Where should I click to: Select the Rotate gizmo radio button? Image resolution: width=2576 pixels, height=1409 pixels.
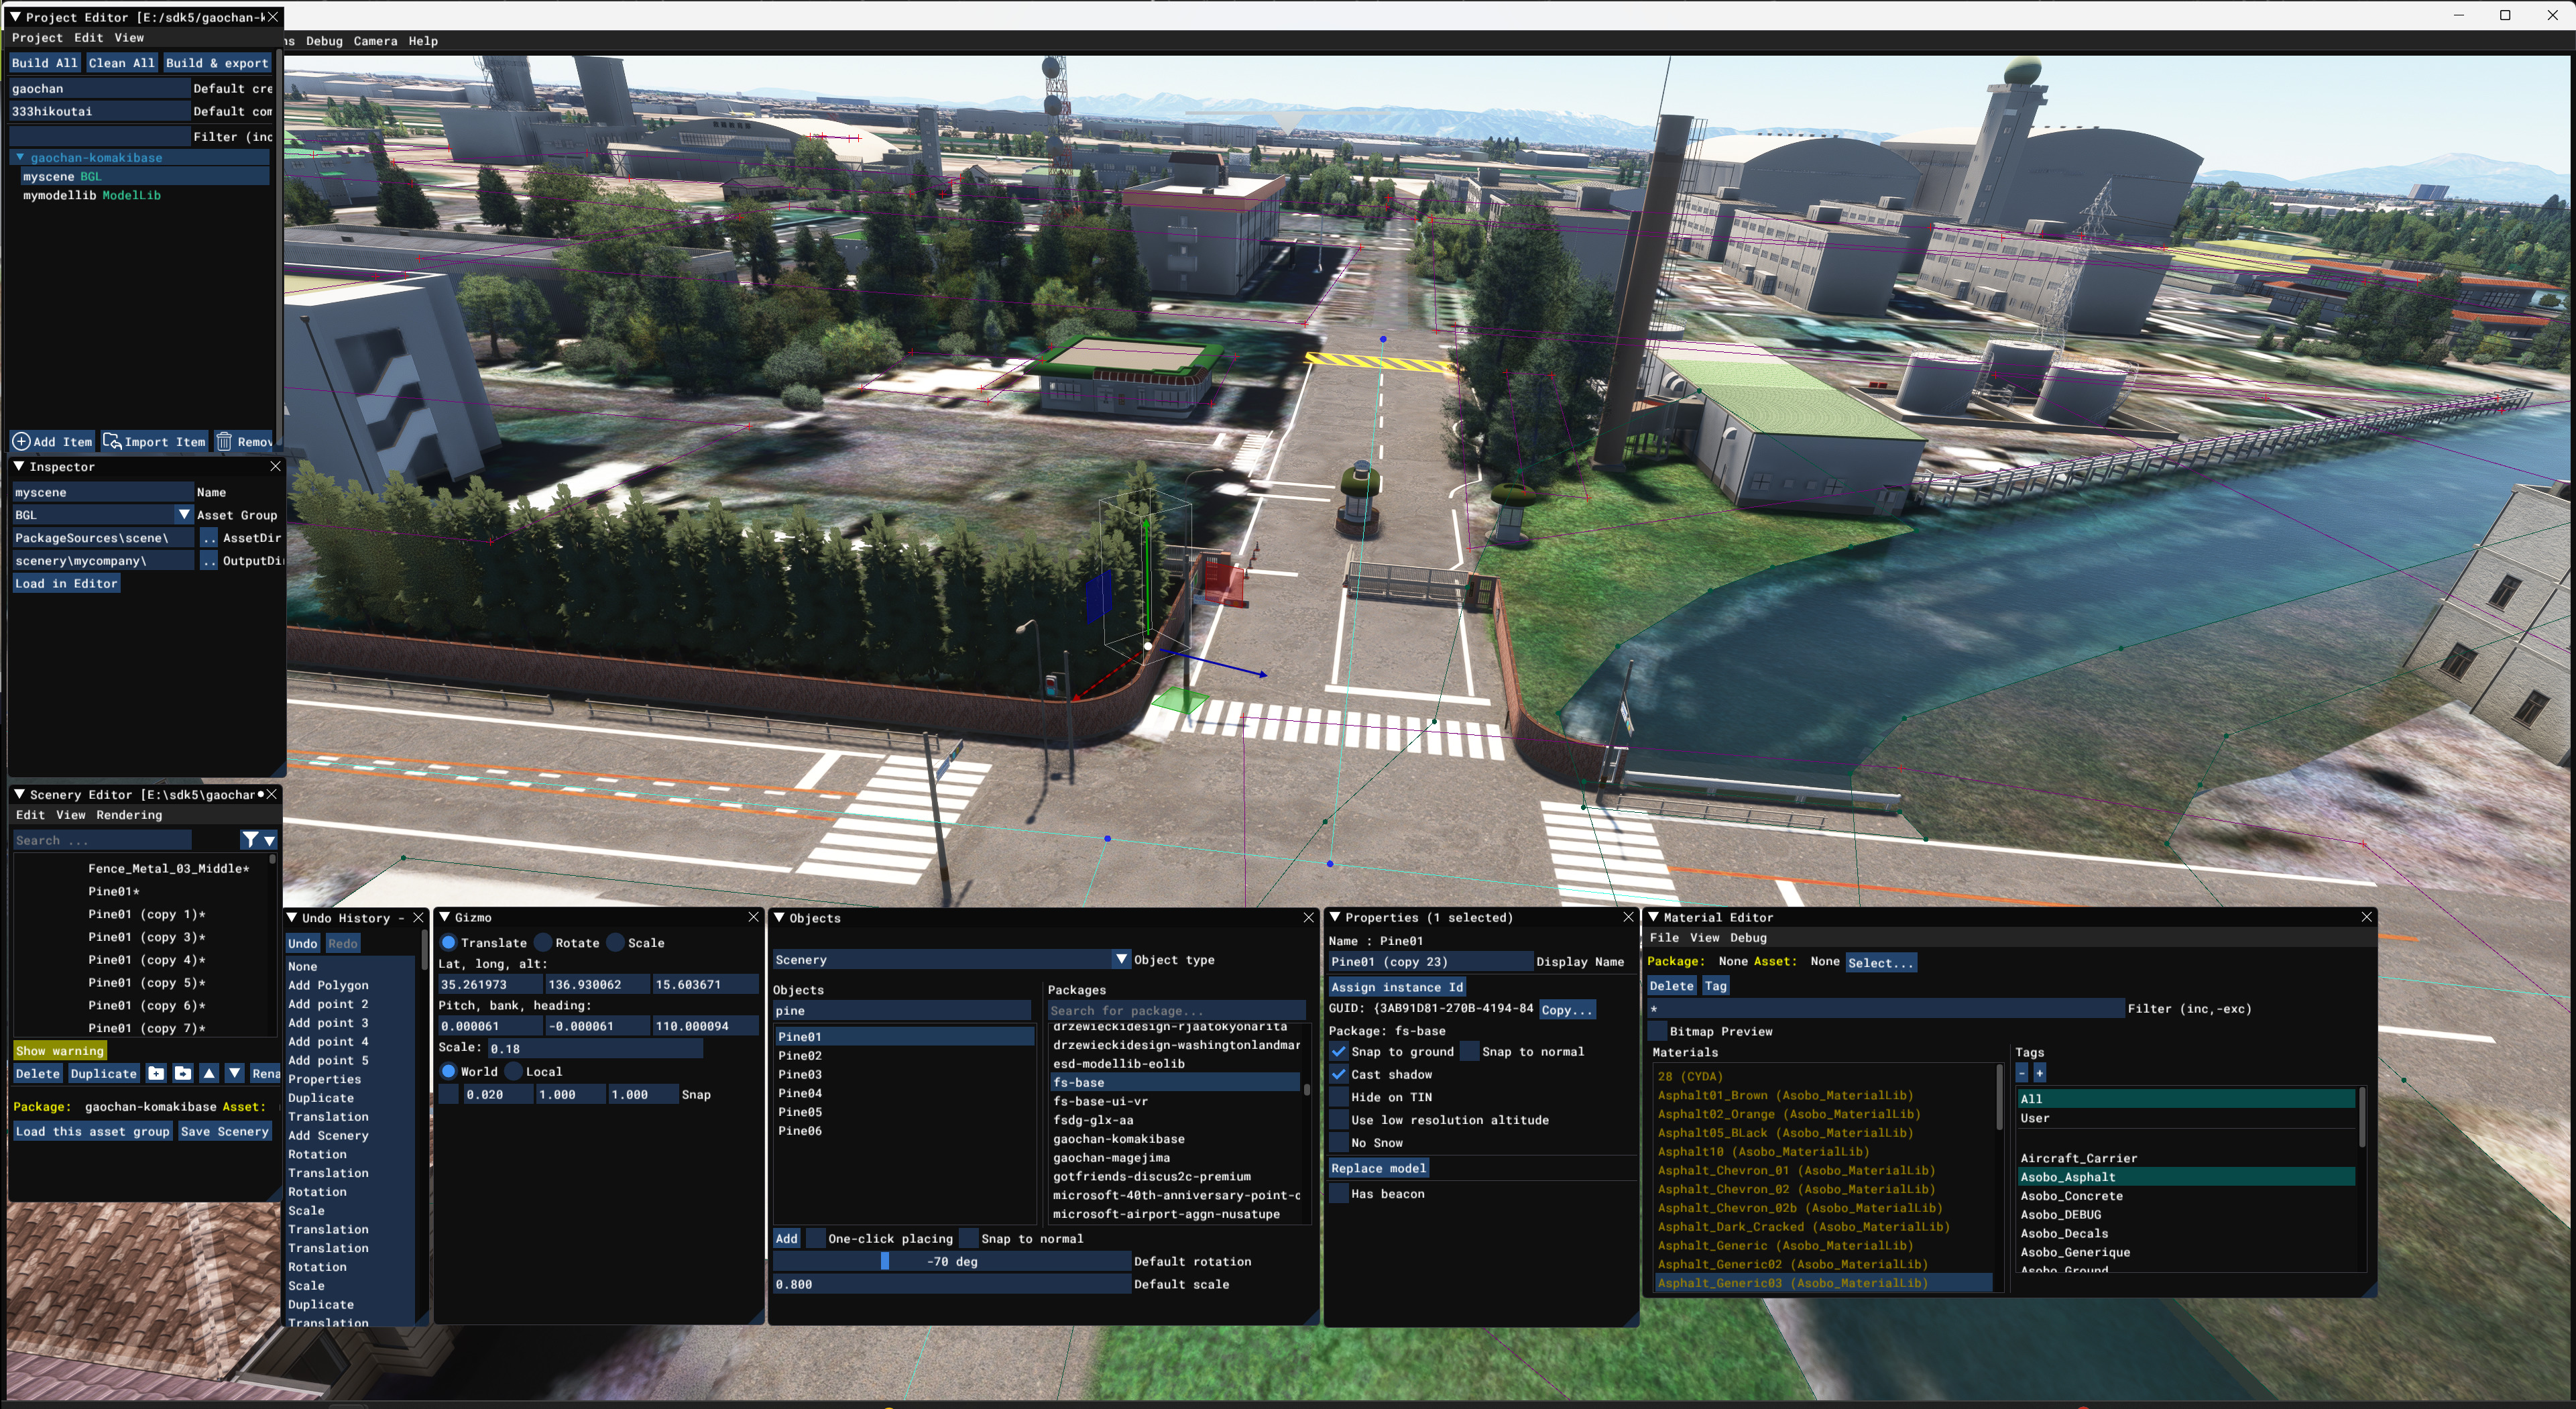543,943
